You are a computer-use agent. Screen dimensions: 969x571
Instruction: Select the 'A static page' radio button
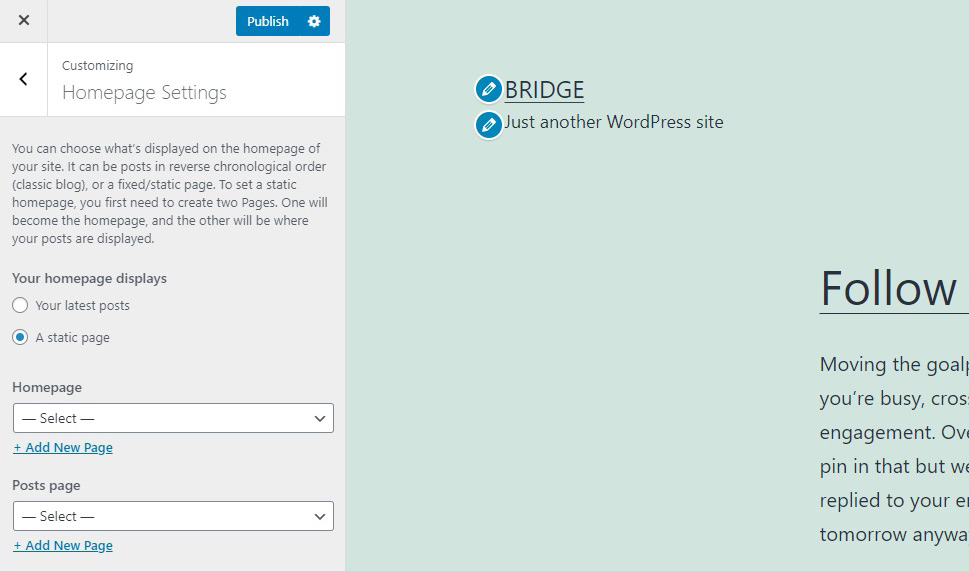[x=20, y=337]
